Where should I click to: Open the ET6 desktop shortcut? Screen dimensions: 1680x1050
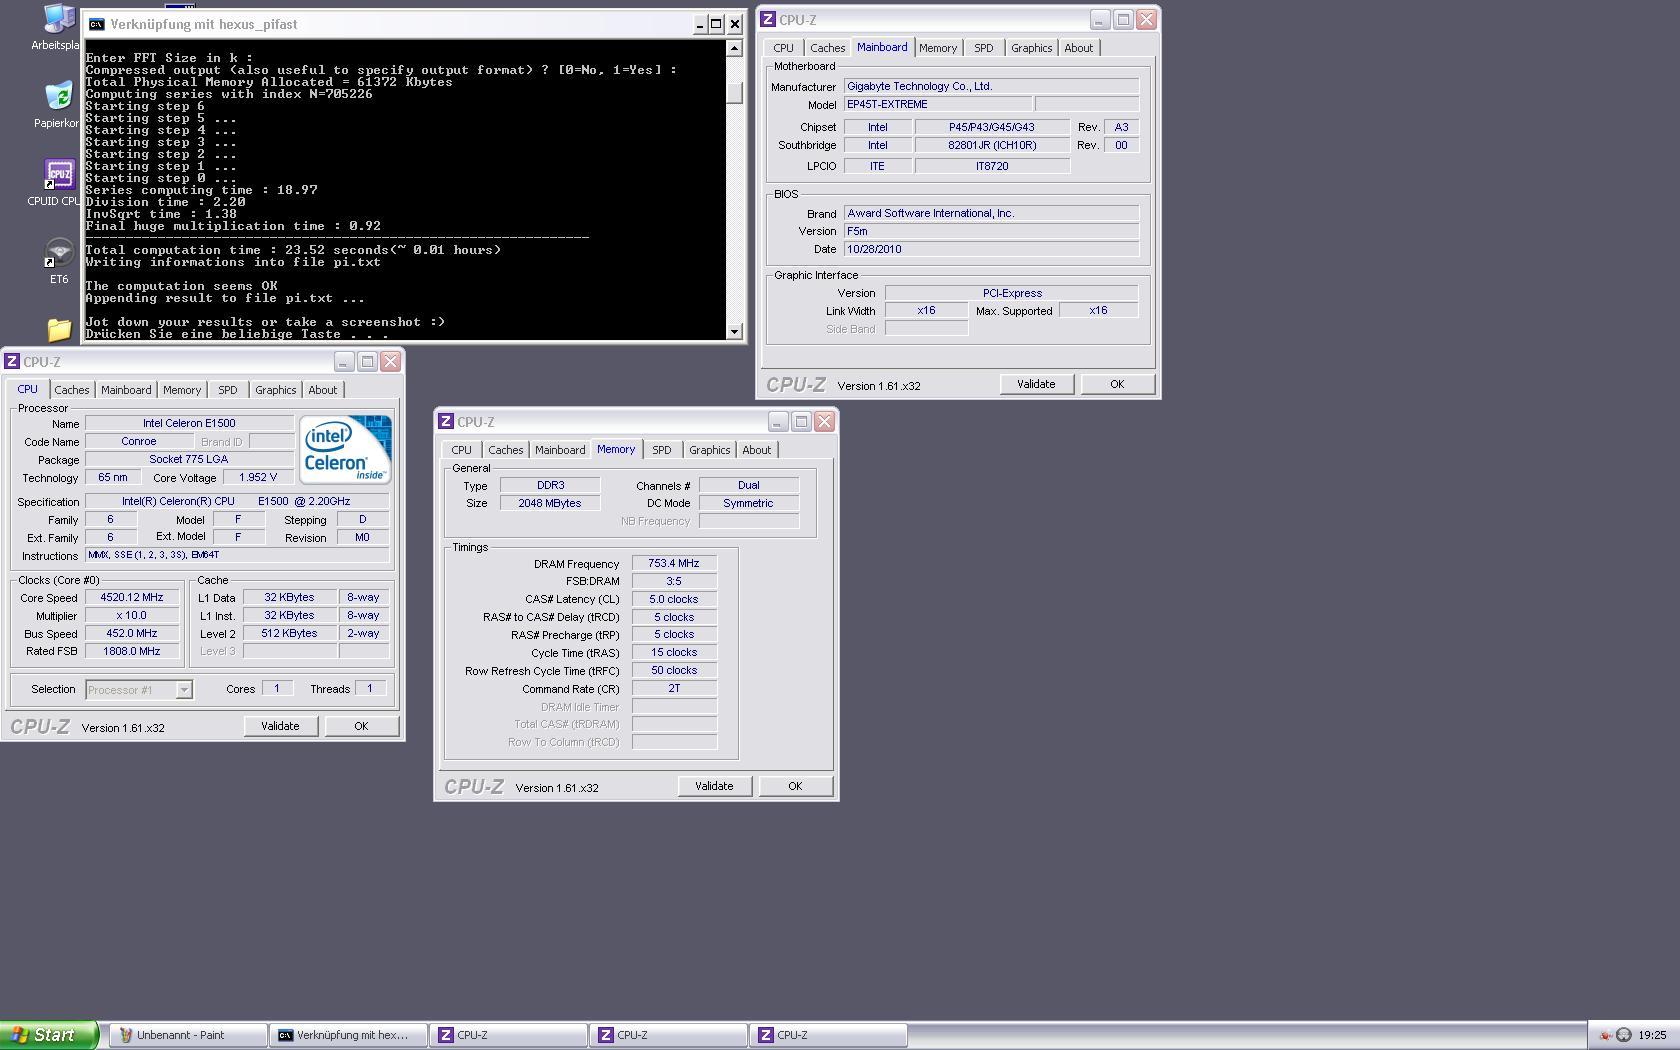pyautogui.click(x=59, y=260)
